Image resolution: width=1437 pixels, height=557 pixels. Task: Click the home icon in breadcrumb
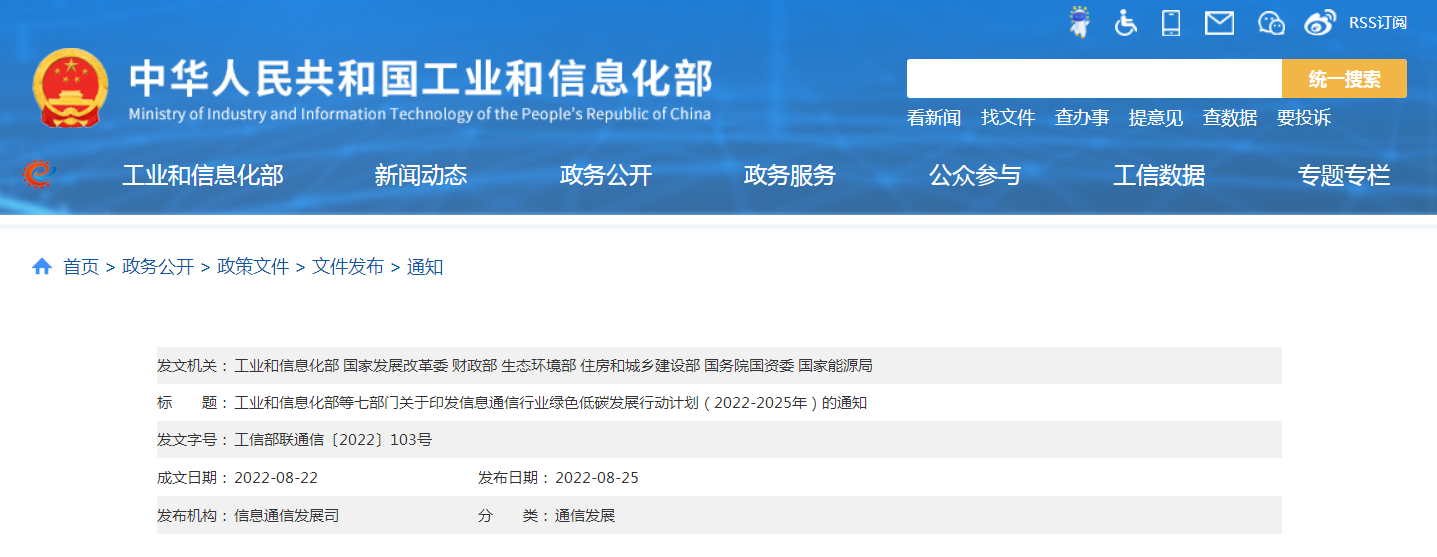point(42,267)
